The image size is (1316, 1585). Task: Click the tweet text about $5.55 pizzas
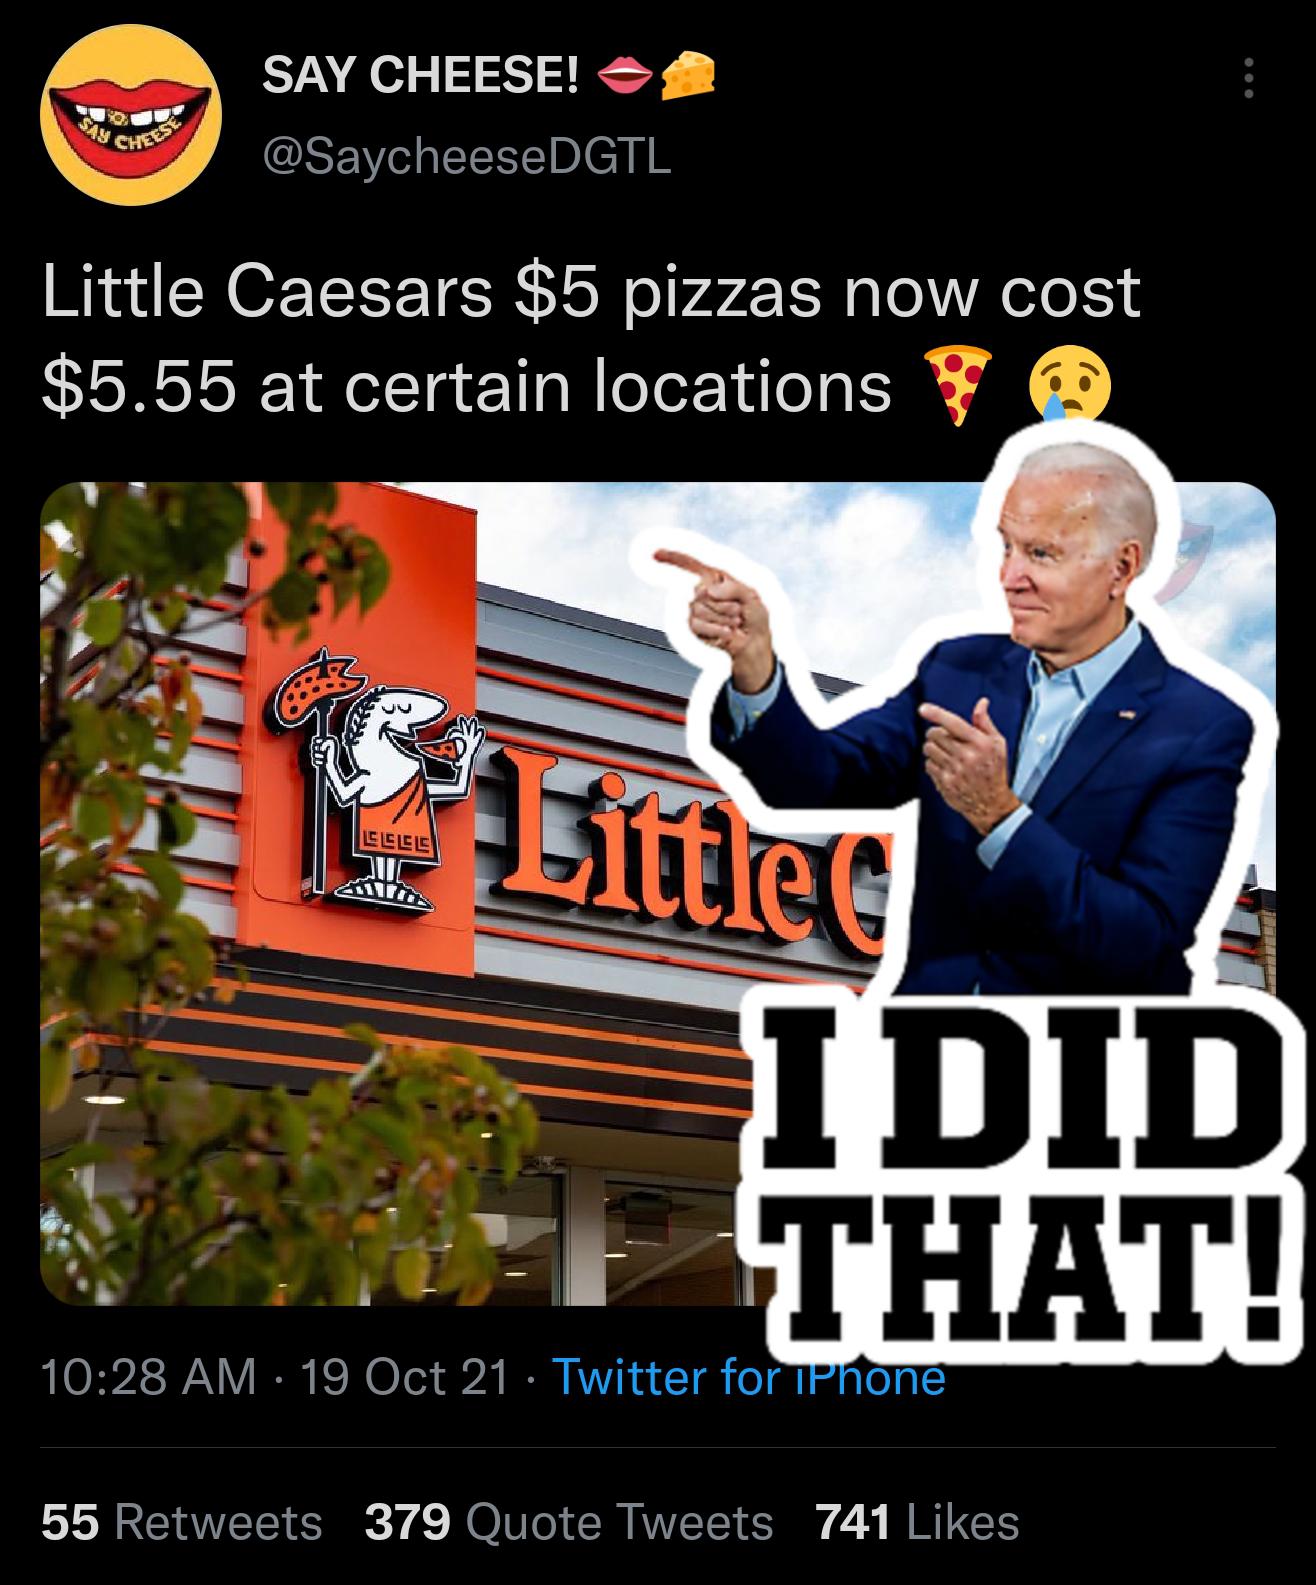[590, 338]
